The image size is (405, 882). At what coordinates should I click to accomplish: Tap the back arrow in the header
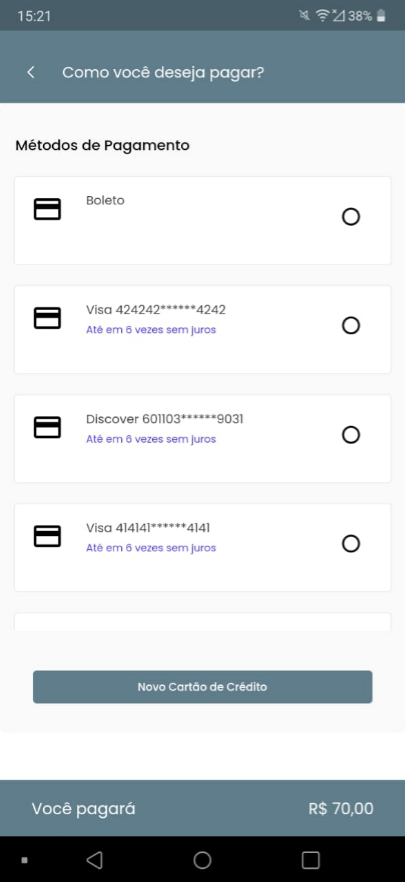pyautogui.click(x=31, y=73)
